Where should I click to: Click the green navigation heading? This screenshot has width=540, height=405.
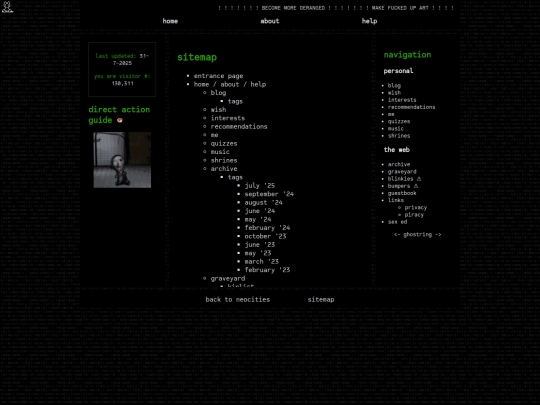(407, 55)
